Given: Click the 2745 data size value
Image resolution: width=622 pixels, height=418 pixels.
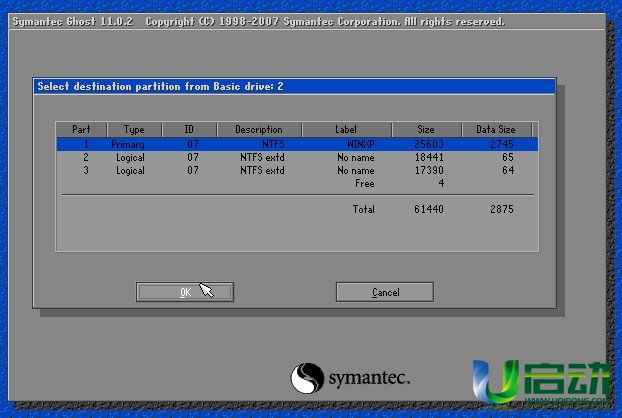Looking at the screenshot, I should [x=502, y=144].
